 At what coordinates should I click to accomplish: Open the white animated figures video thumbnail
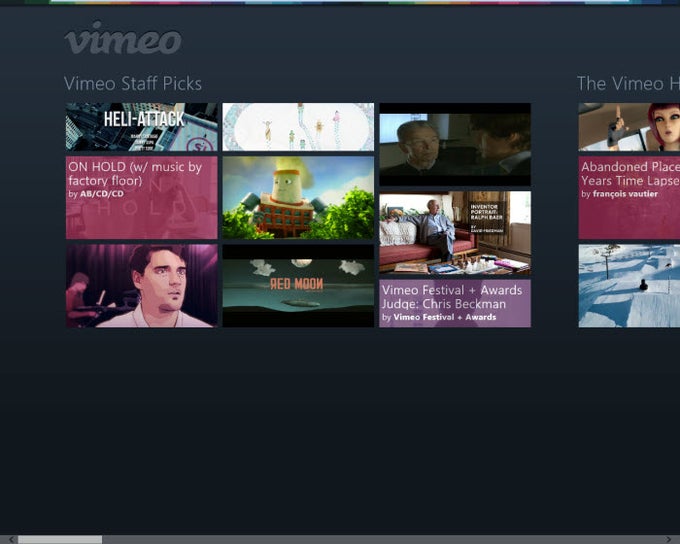[298, 127]
